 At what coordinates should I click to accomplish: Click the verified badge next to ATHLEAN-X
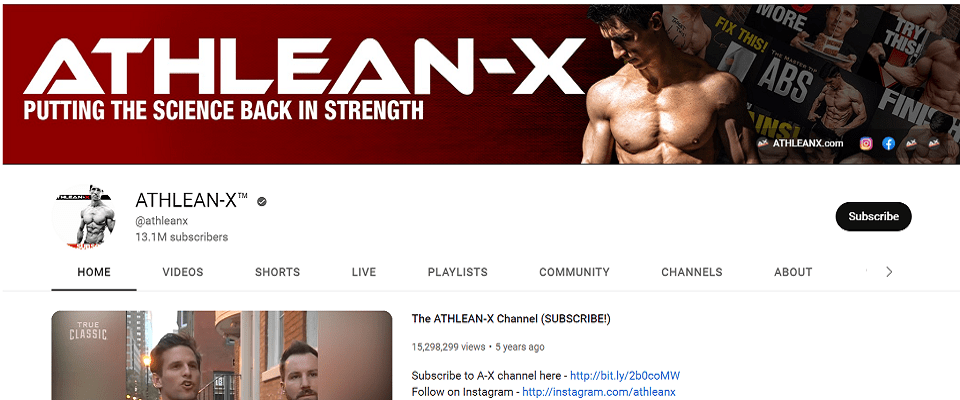[262, 201]
